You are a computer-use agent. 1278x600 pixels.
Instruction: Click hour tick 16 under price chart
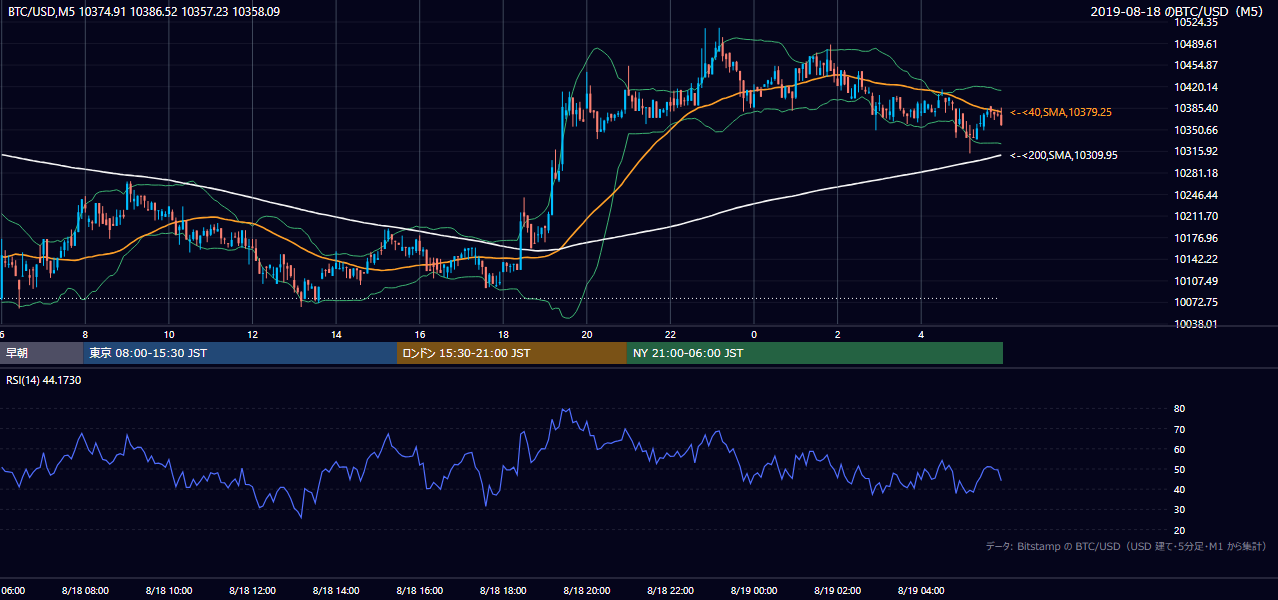(420, 334)
